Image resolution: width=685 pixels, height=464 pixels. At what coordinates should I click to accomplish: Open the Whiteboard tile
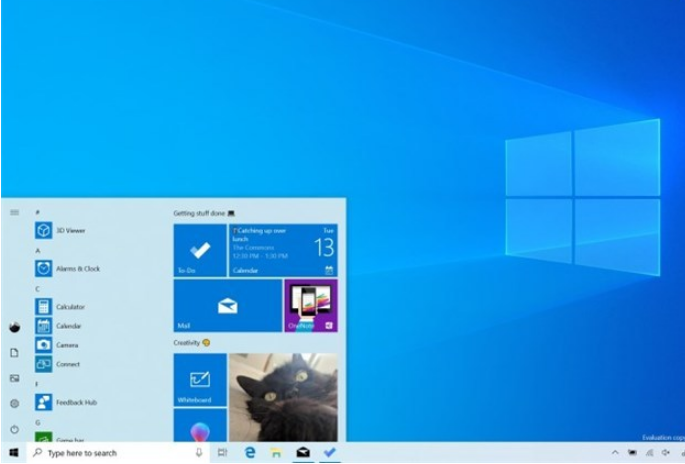(x=200, y=380)
